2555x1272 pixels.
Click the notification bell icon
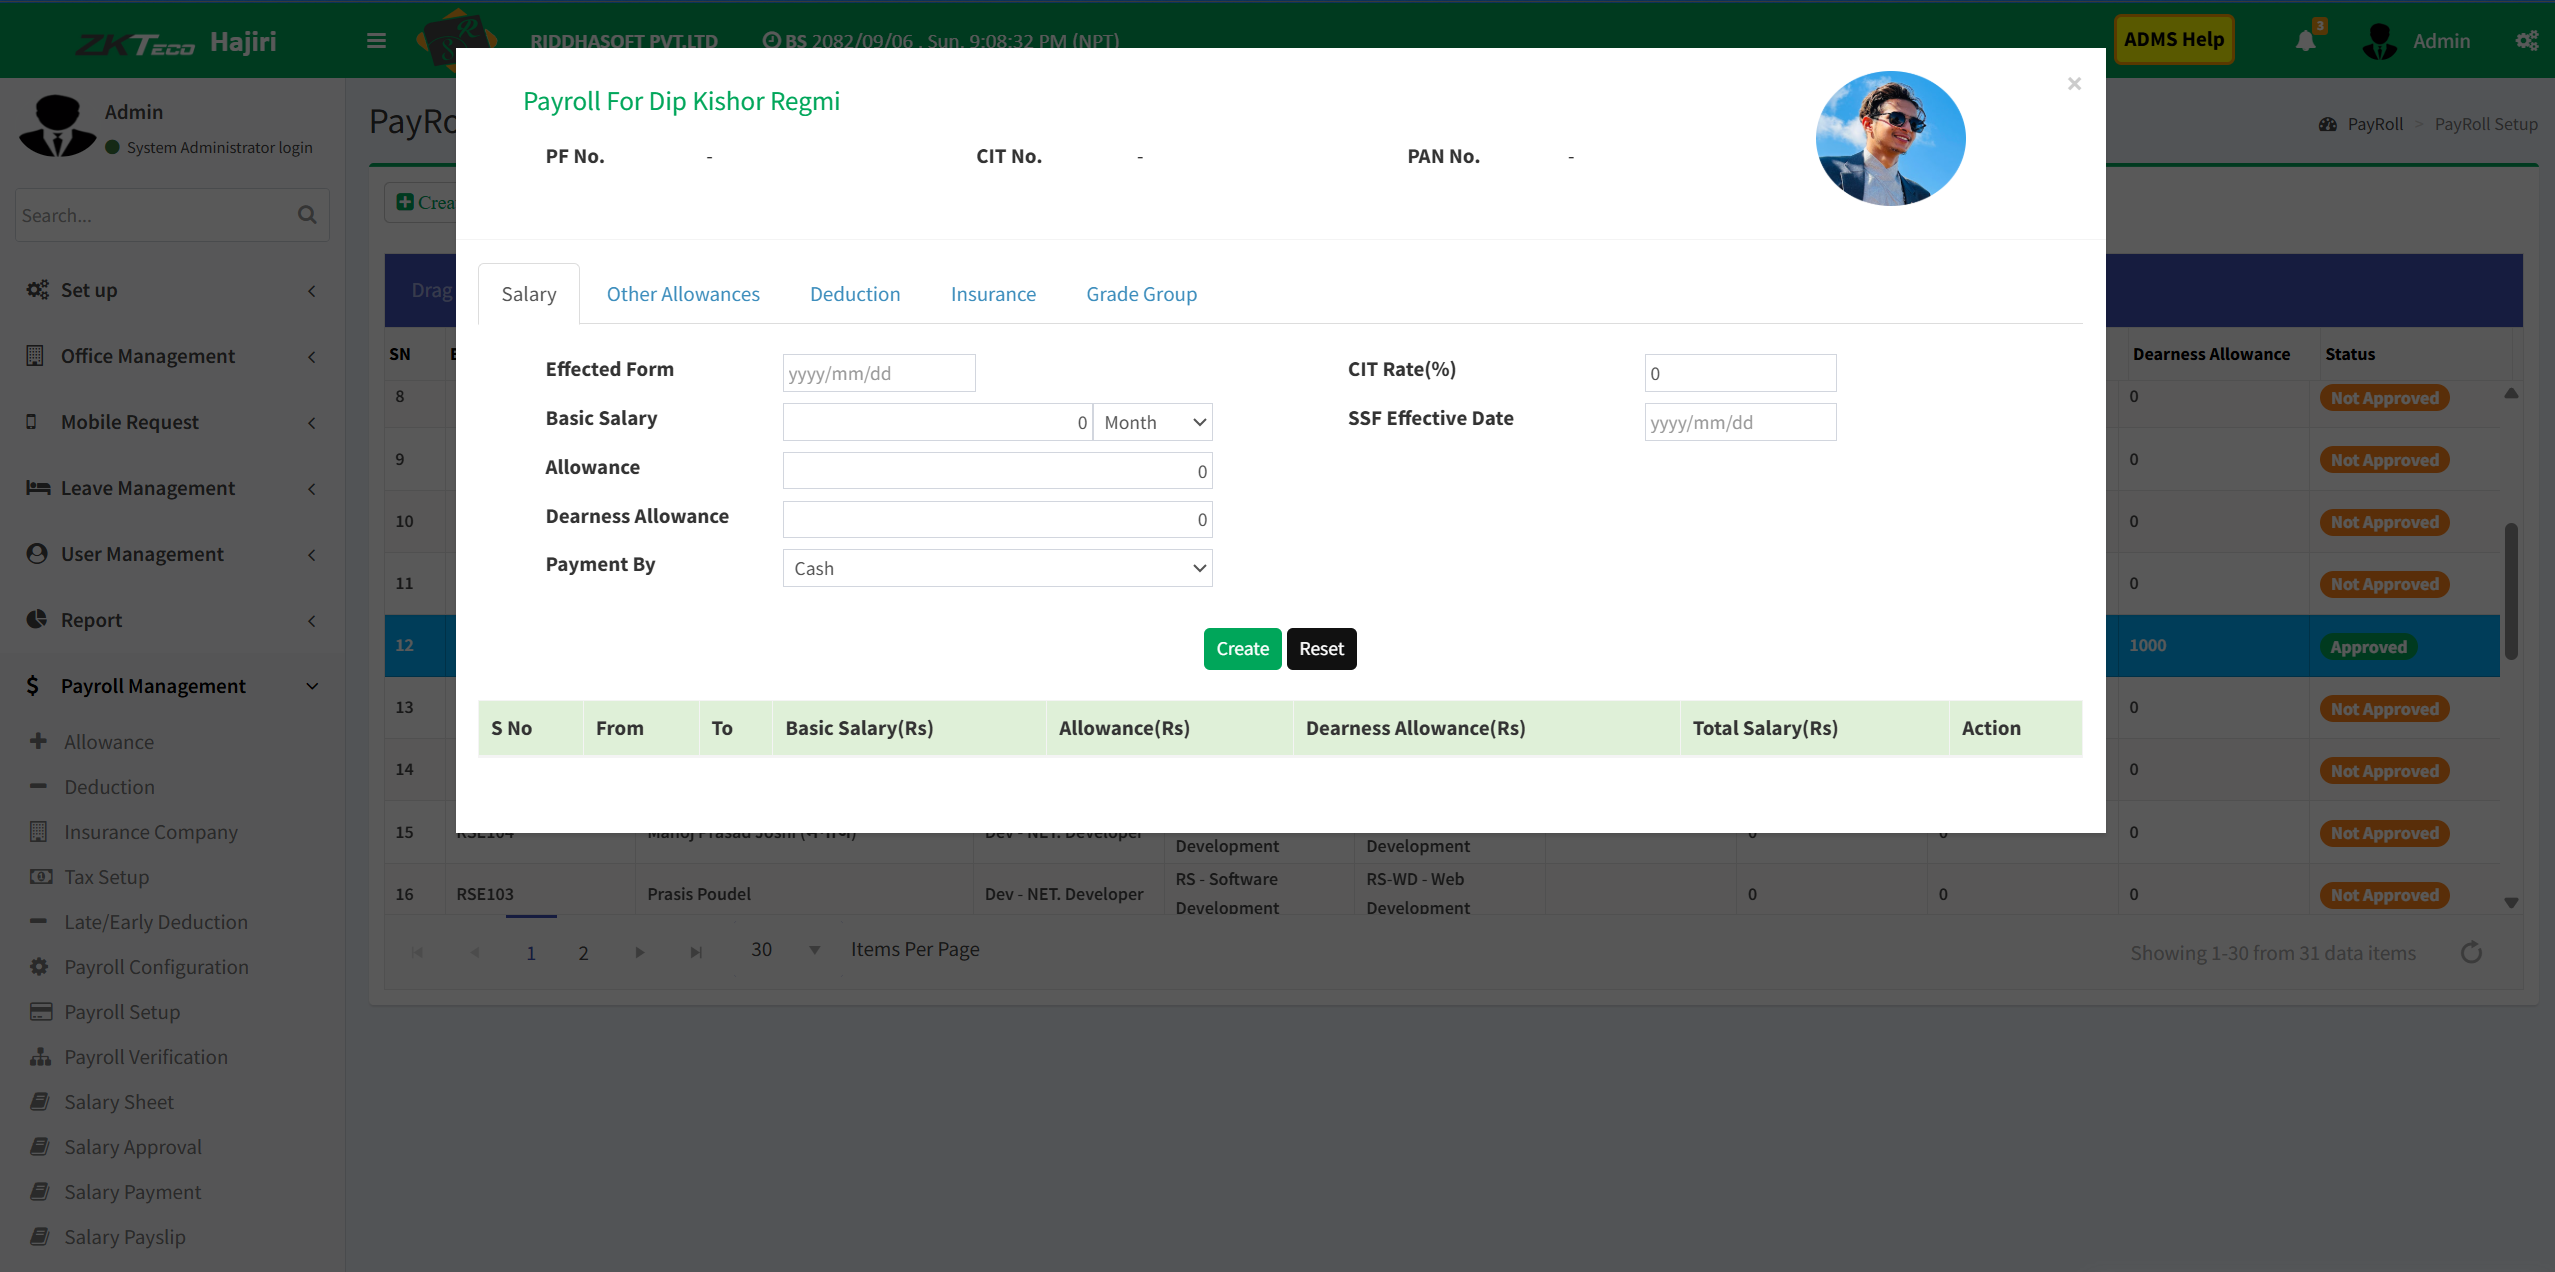[2305, 41]
